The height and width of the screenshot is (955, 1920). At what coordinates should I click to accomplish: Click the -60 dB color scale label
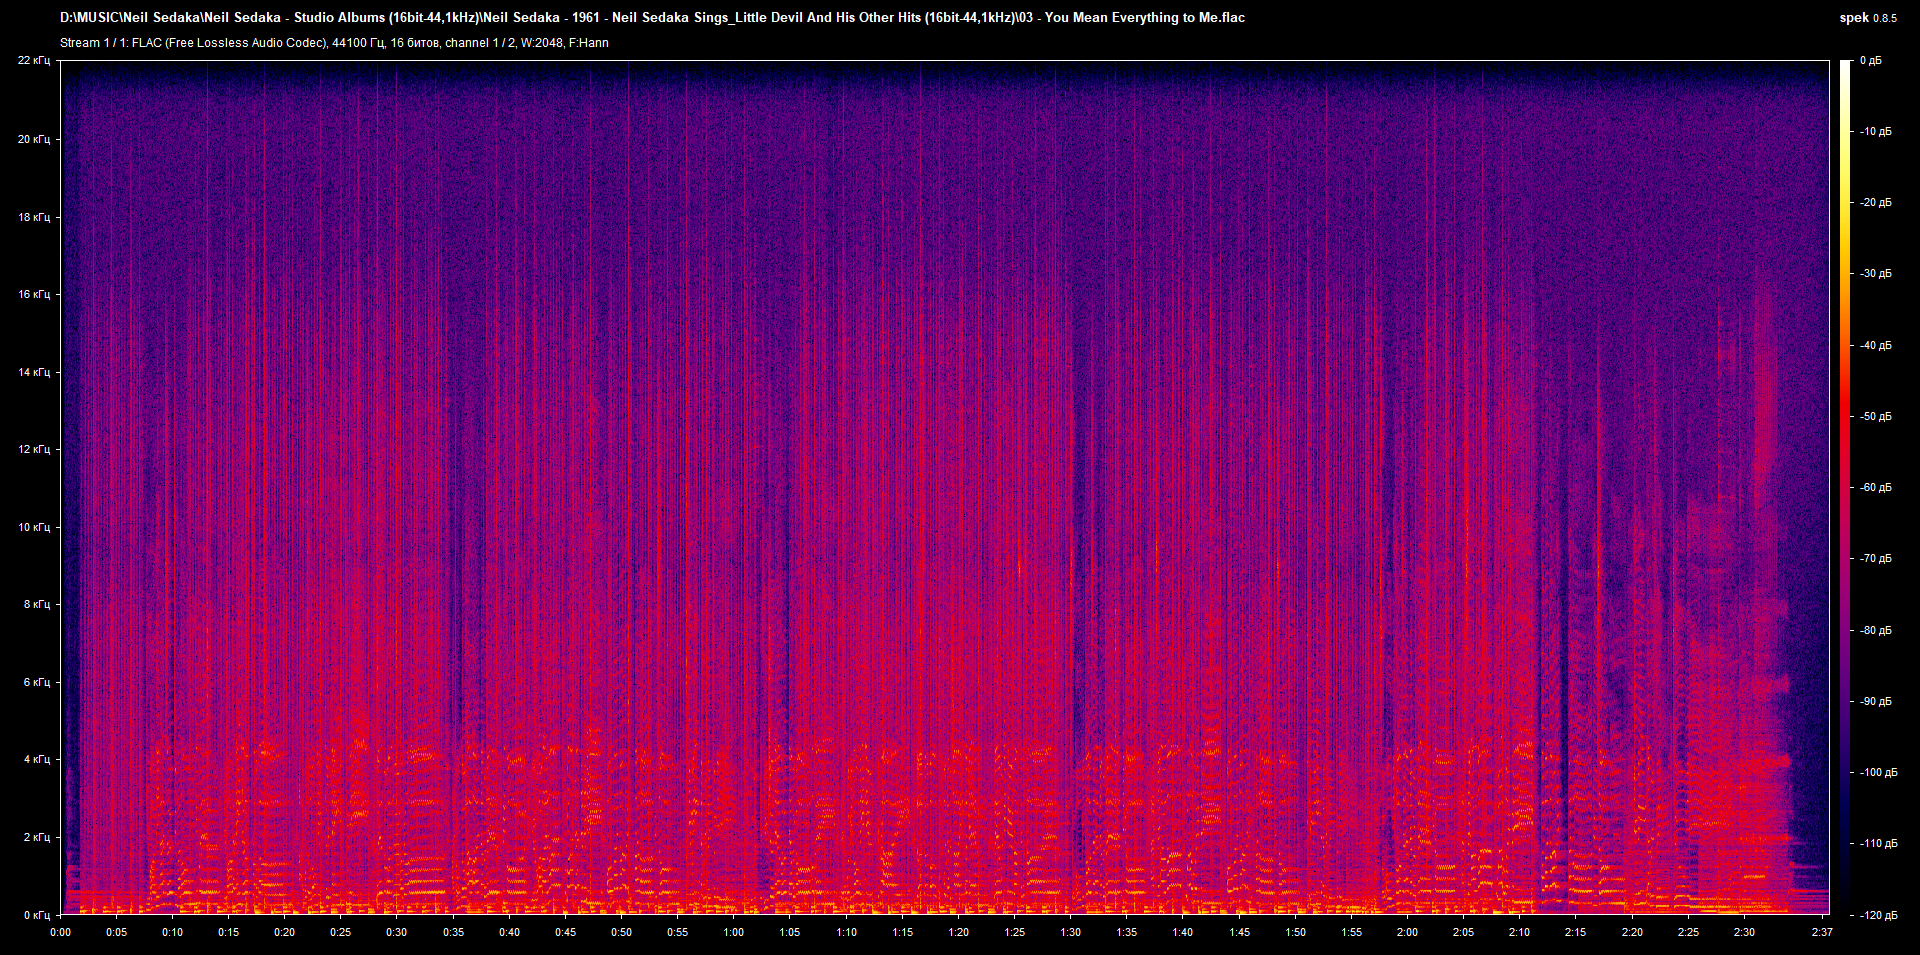[1875, 487]
